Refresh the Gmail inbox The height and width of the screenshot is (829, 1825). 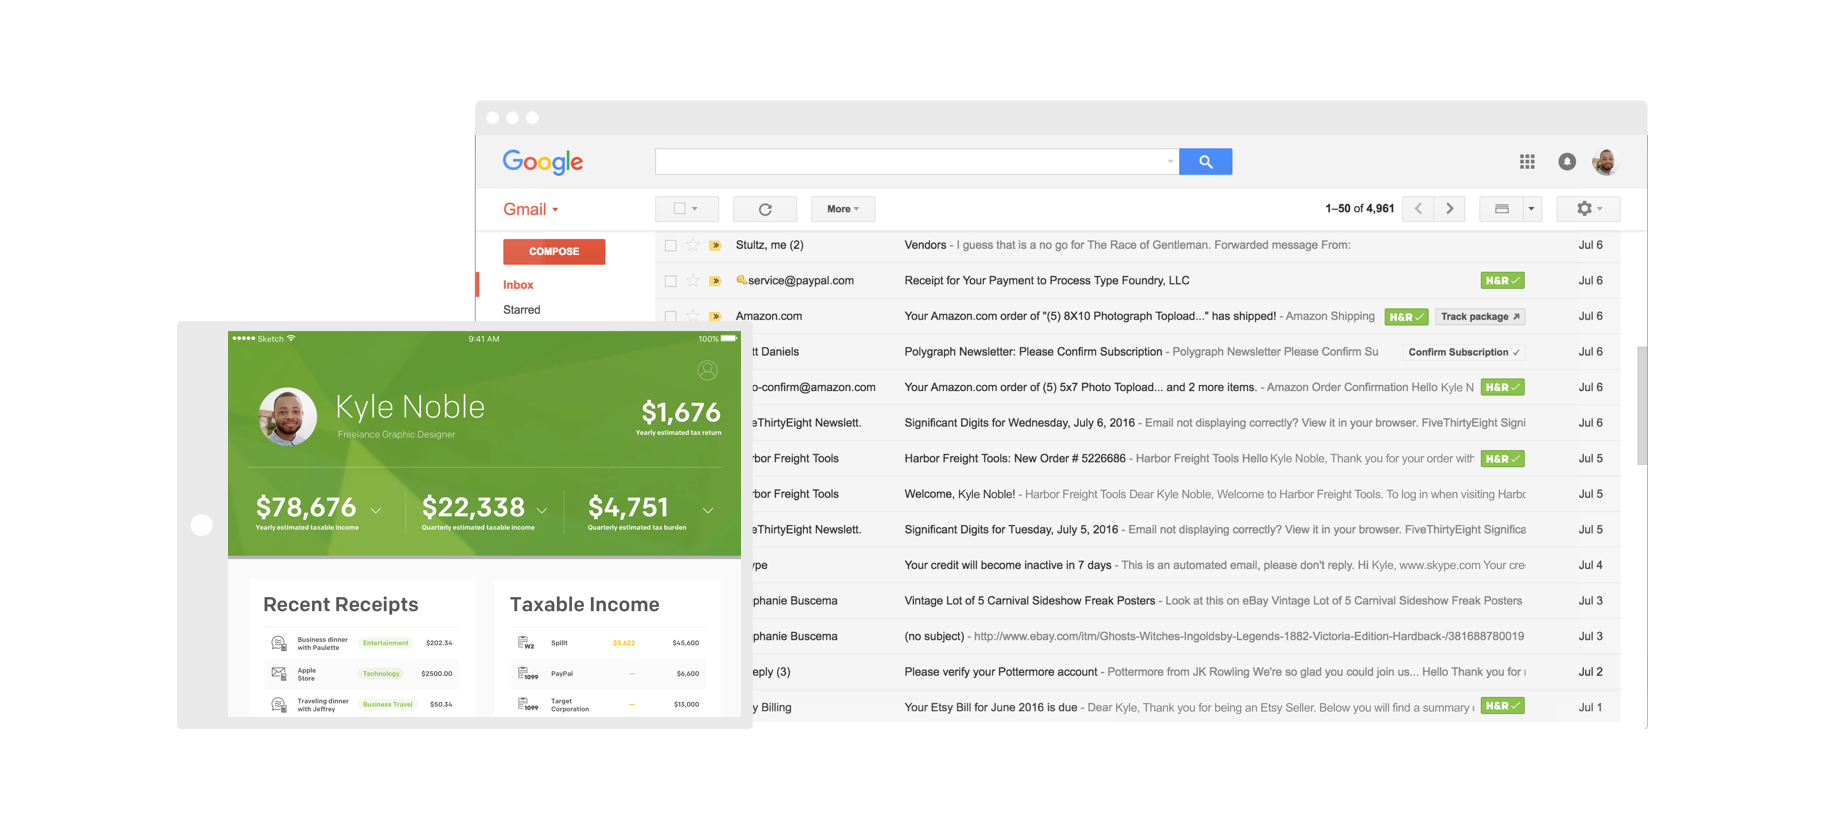tap(765, 209)
